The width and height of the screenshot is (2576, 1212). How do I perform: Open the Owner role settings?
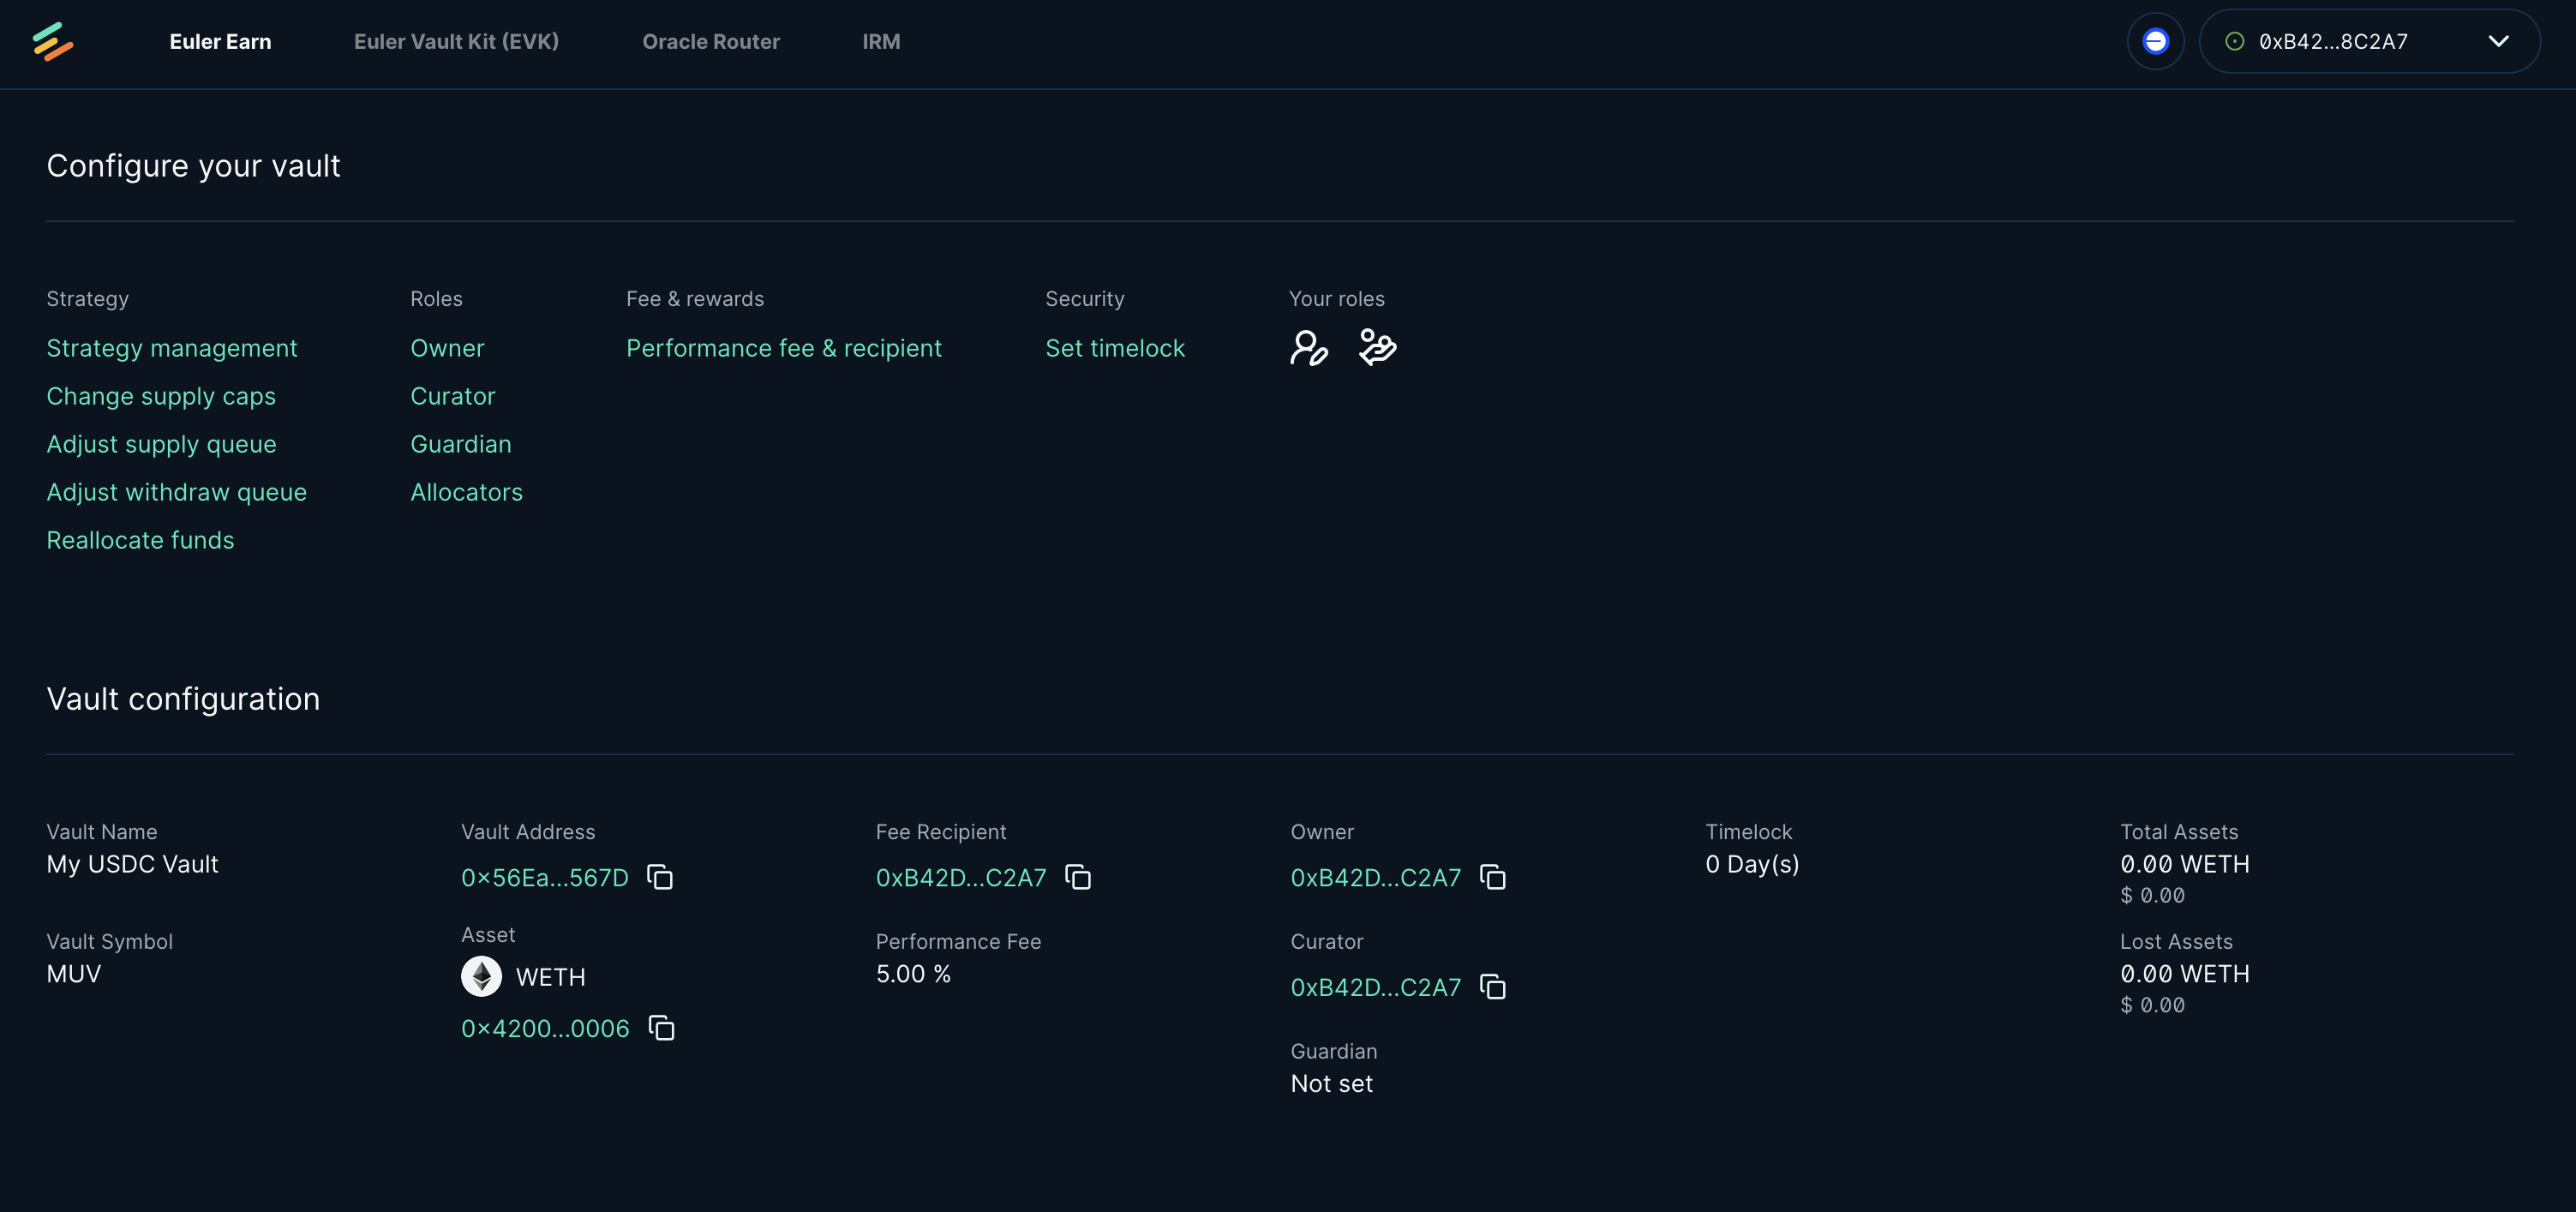pos(447,348)
